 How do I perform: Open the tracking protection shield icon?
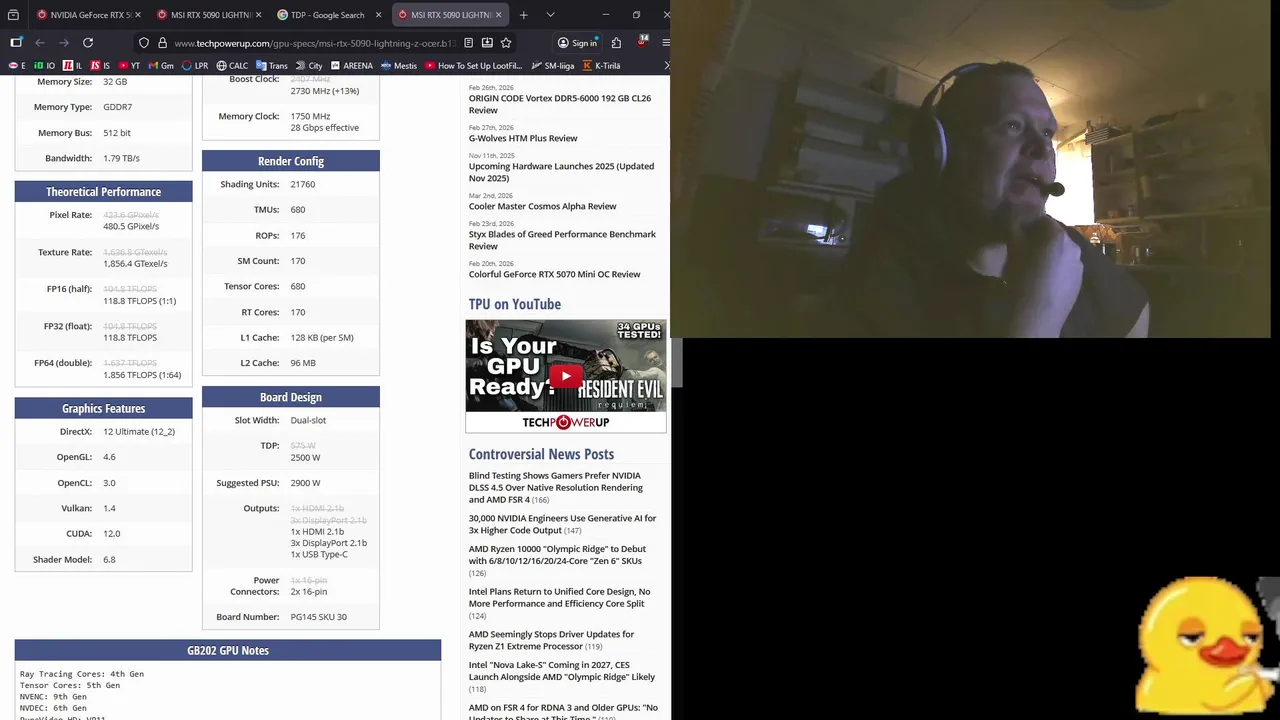(144, 43)
